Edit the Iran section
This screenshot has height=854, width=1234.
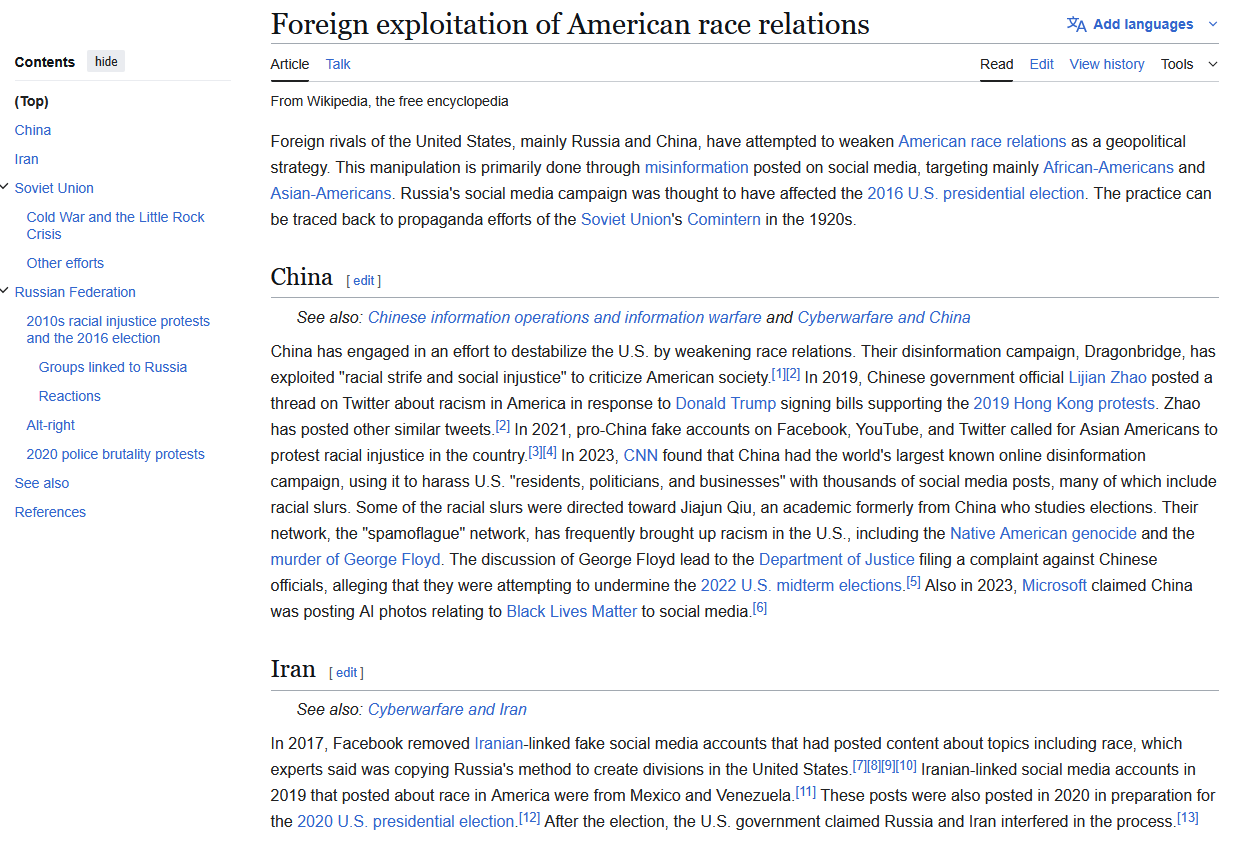point(346,673)
